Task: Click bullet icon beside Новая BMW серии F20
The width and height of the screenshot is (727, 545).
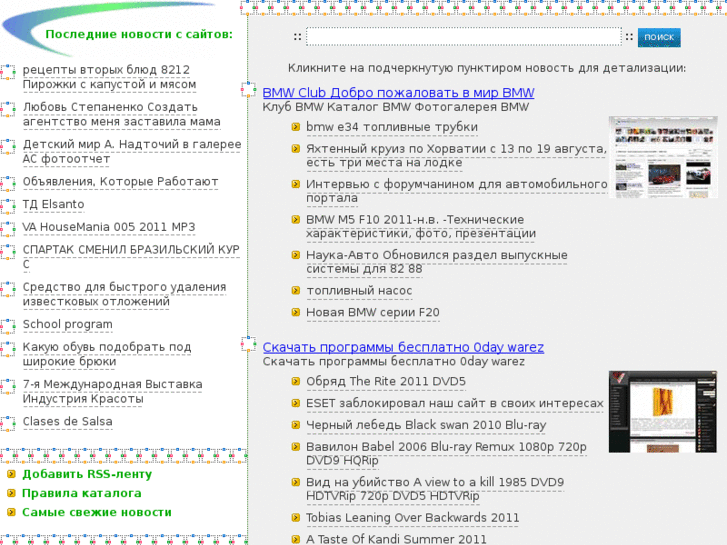Action: (296, 312)
